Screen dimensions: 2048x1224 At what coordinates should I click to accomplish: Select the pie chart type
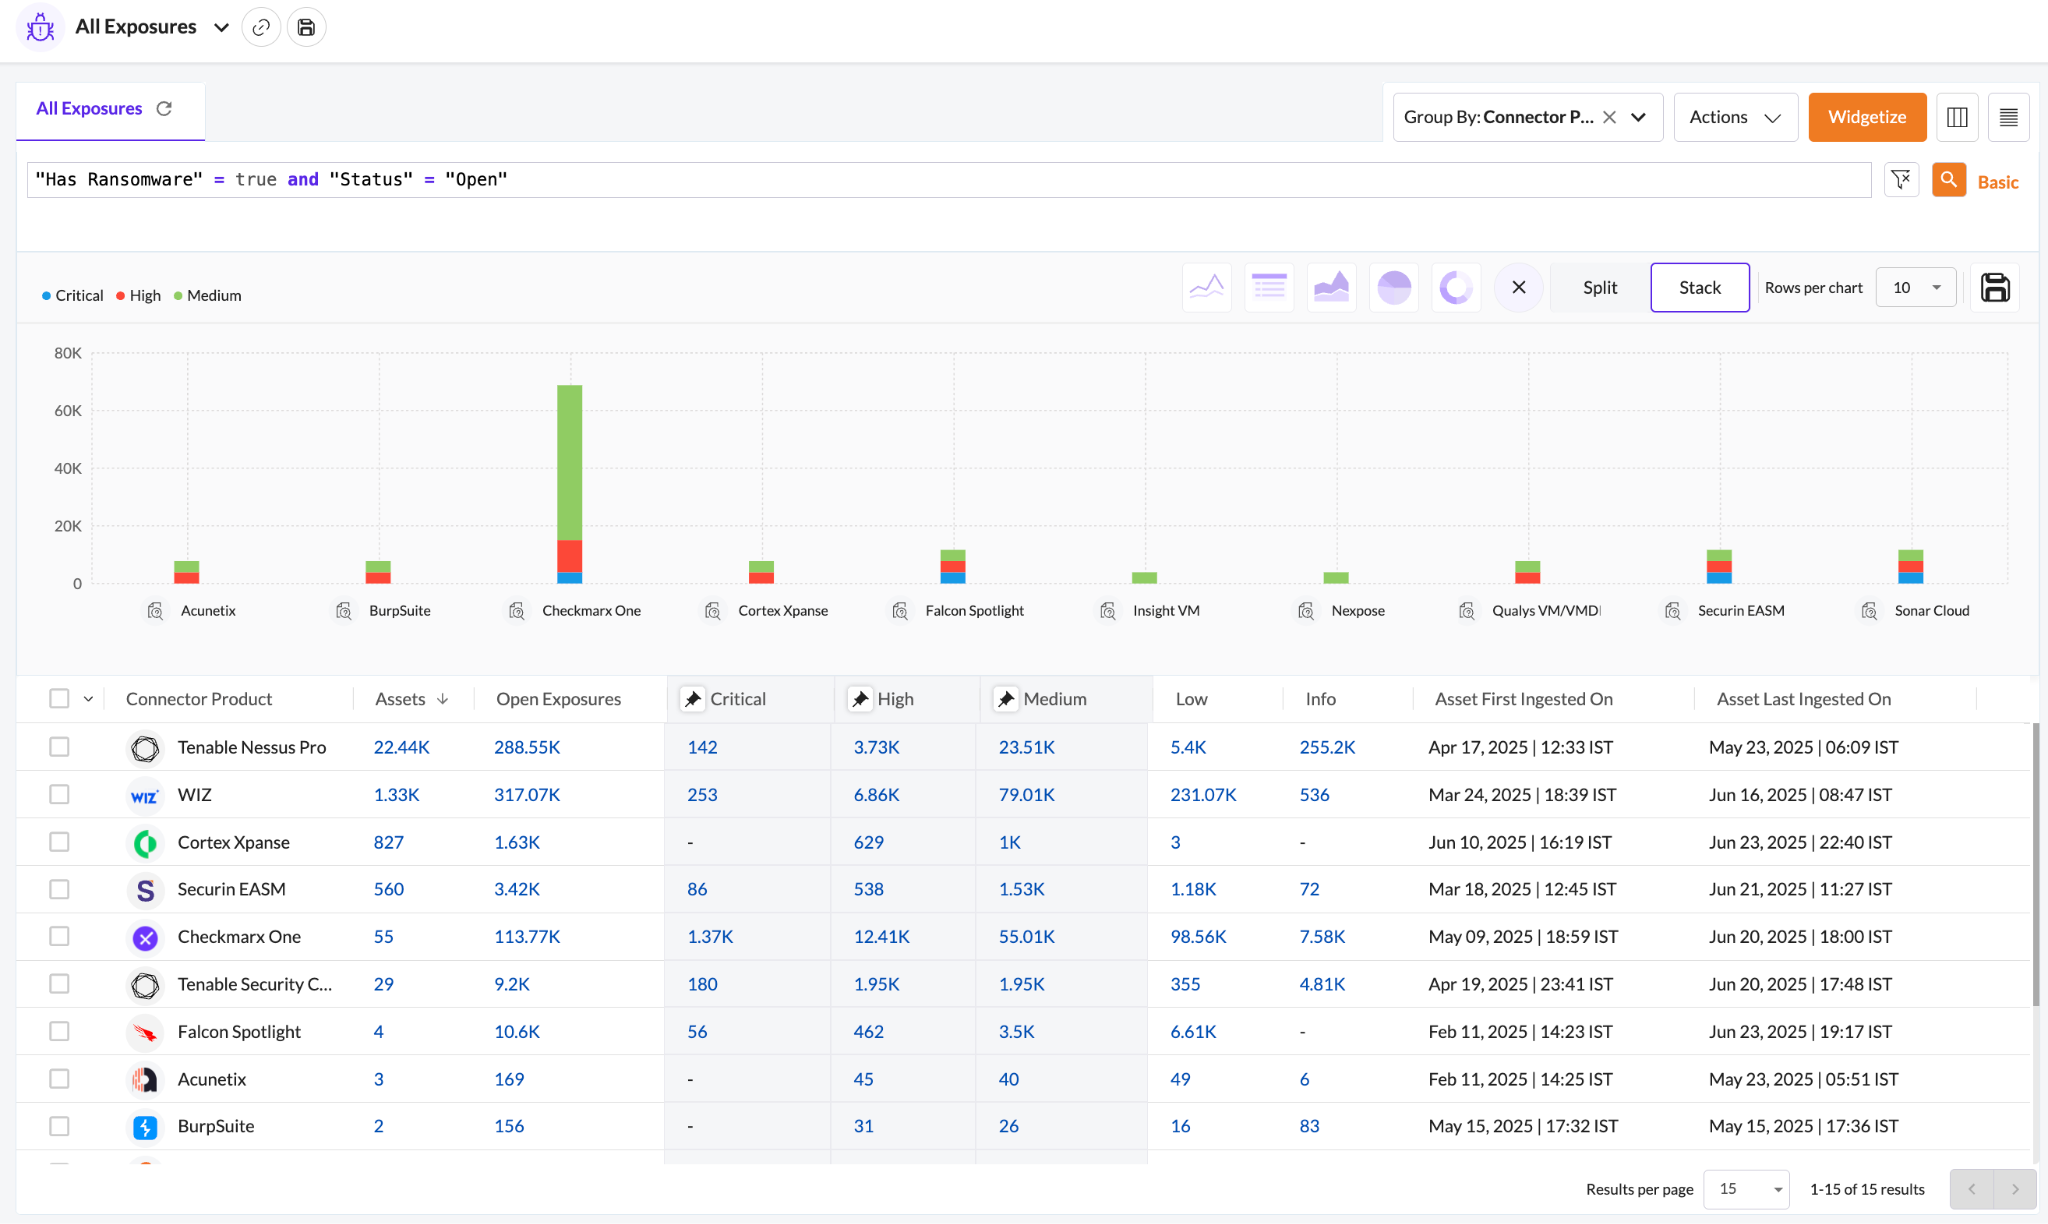click(x=1394, y=288)
